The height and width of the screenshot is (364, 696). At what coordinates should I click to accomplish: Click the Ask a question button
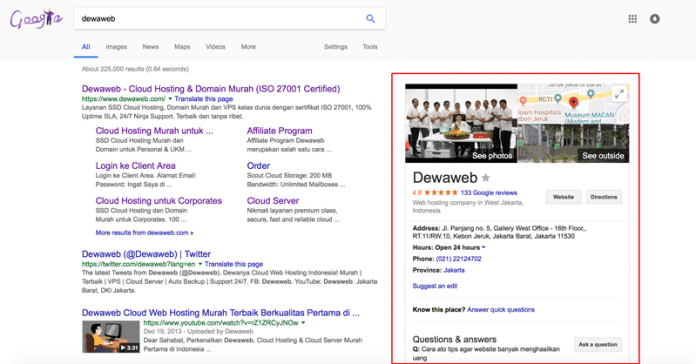597,344
